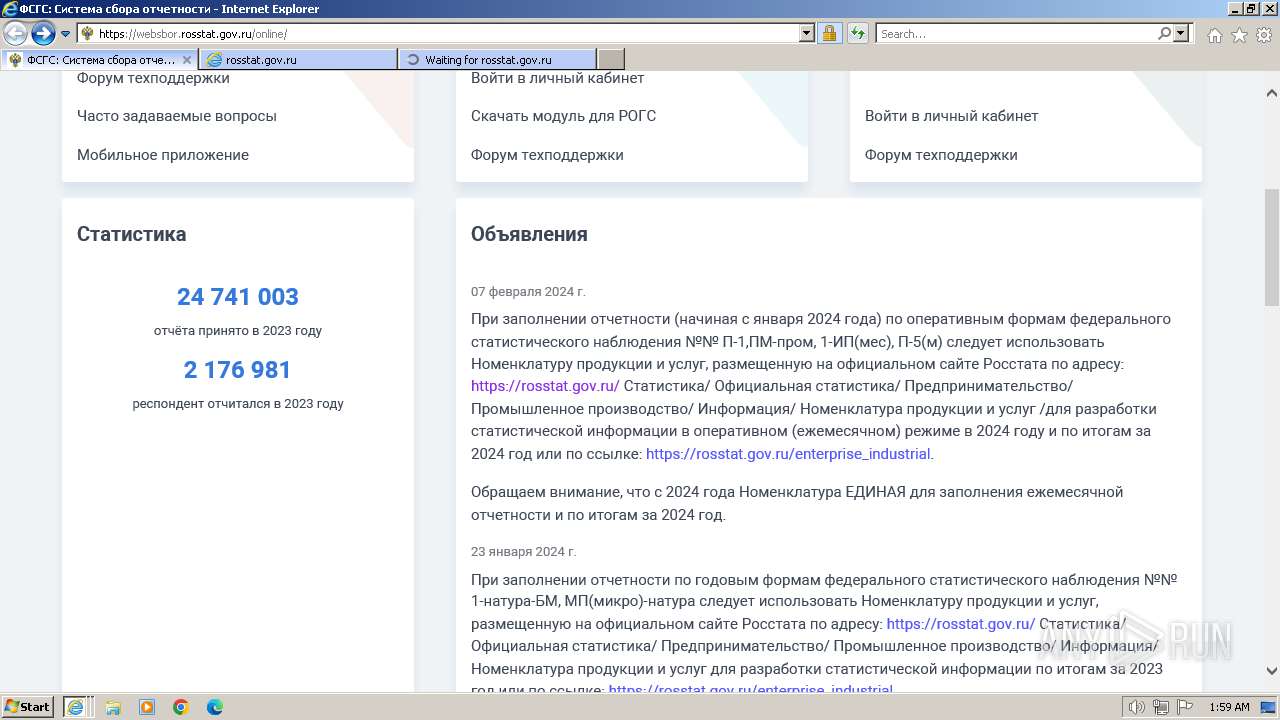
Task: Launch Google Chrome from taskbar
Action: click(x=181, y=707)
